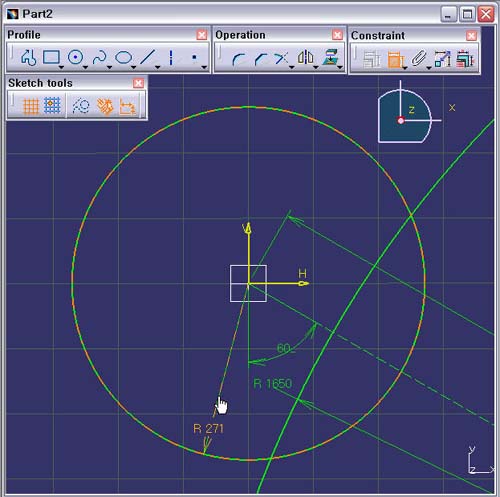Expand the Rectangle tool dropdown arrow
This screenshot has width=500, height=497.
point(61,67)
